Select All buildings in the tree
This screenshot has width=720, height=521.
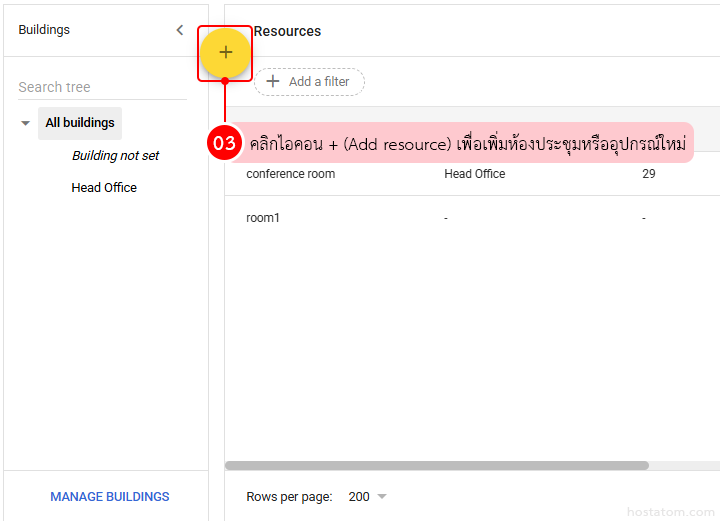(80, 123)
